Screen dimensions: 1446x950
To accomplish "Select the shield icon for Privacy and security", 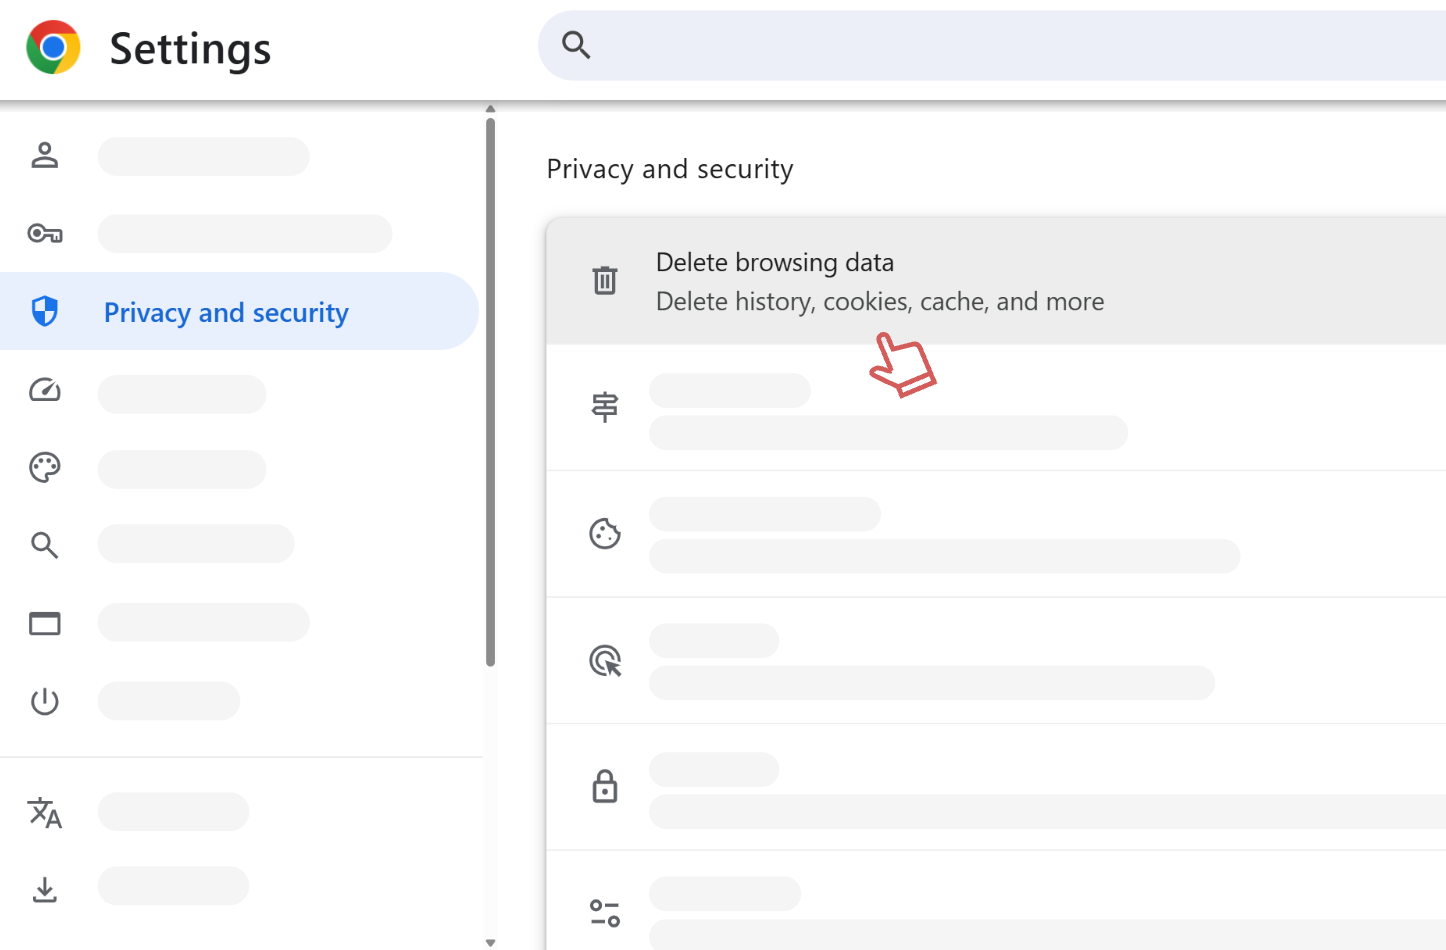I will (x=45, y=311).
